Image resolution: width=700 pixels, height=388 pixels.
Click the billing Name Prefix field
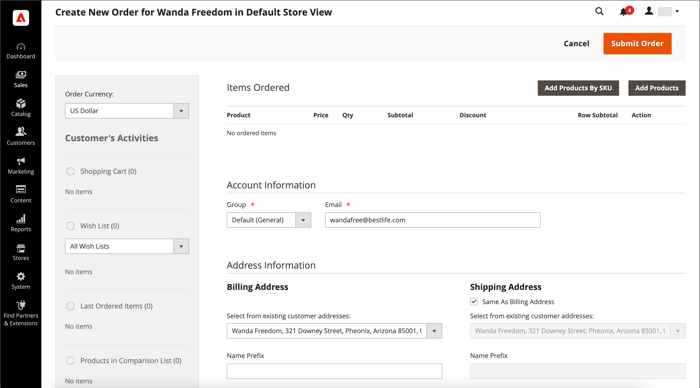(334, 371)
